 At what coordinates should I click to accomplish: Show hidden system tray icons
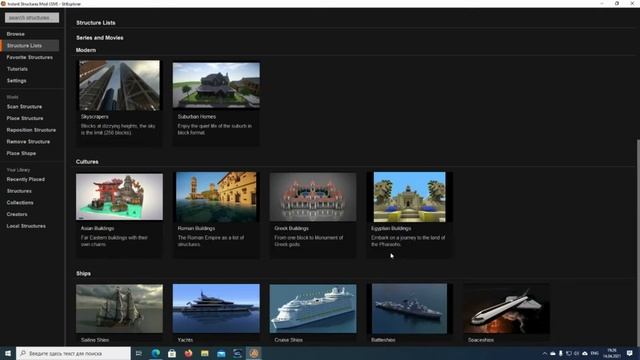pos(544,353)
